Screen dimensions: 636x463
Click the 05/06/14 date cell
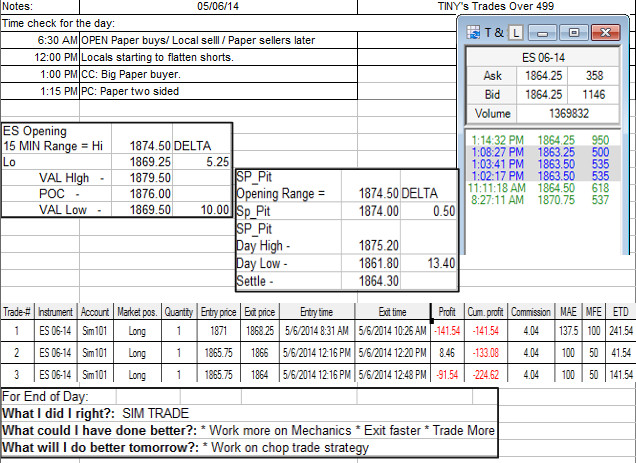tap(218, 6)
